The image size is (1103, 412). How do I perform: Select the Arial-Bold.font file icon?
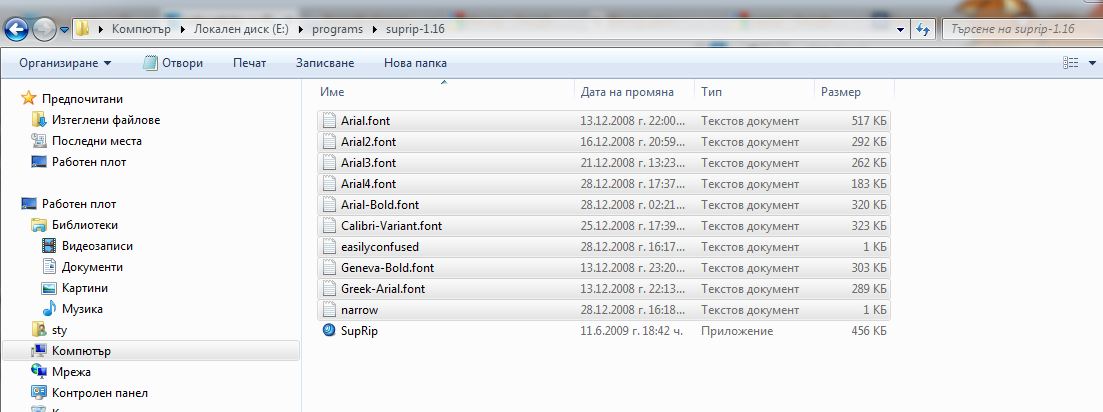[329, 205]
